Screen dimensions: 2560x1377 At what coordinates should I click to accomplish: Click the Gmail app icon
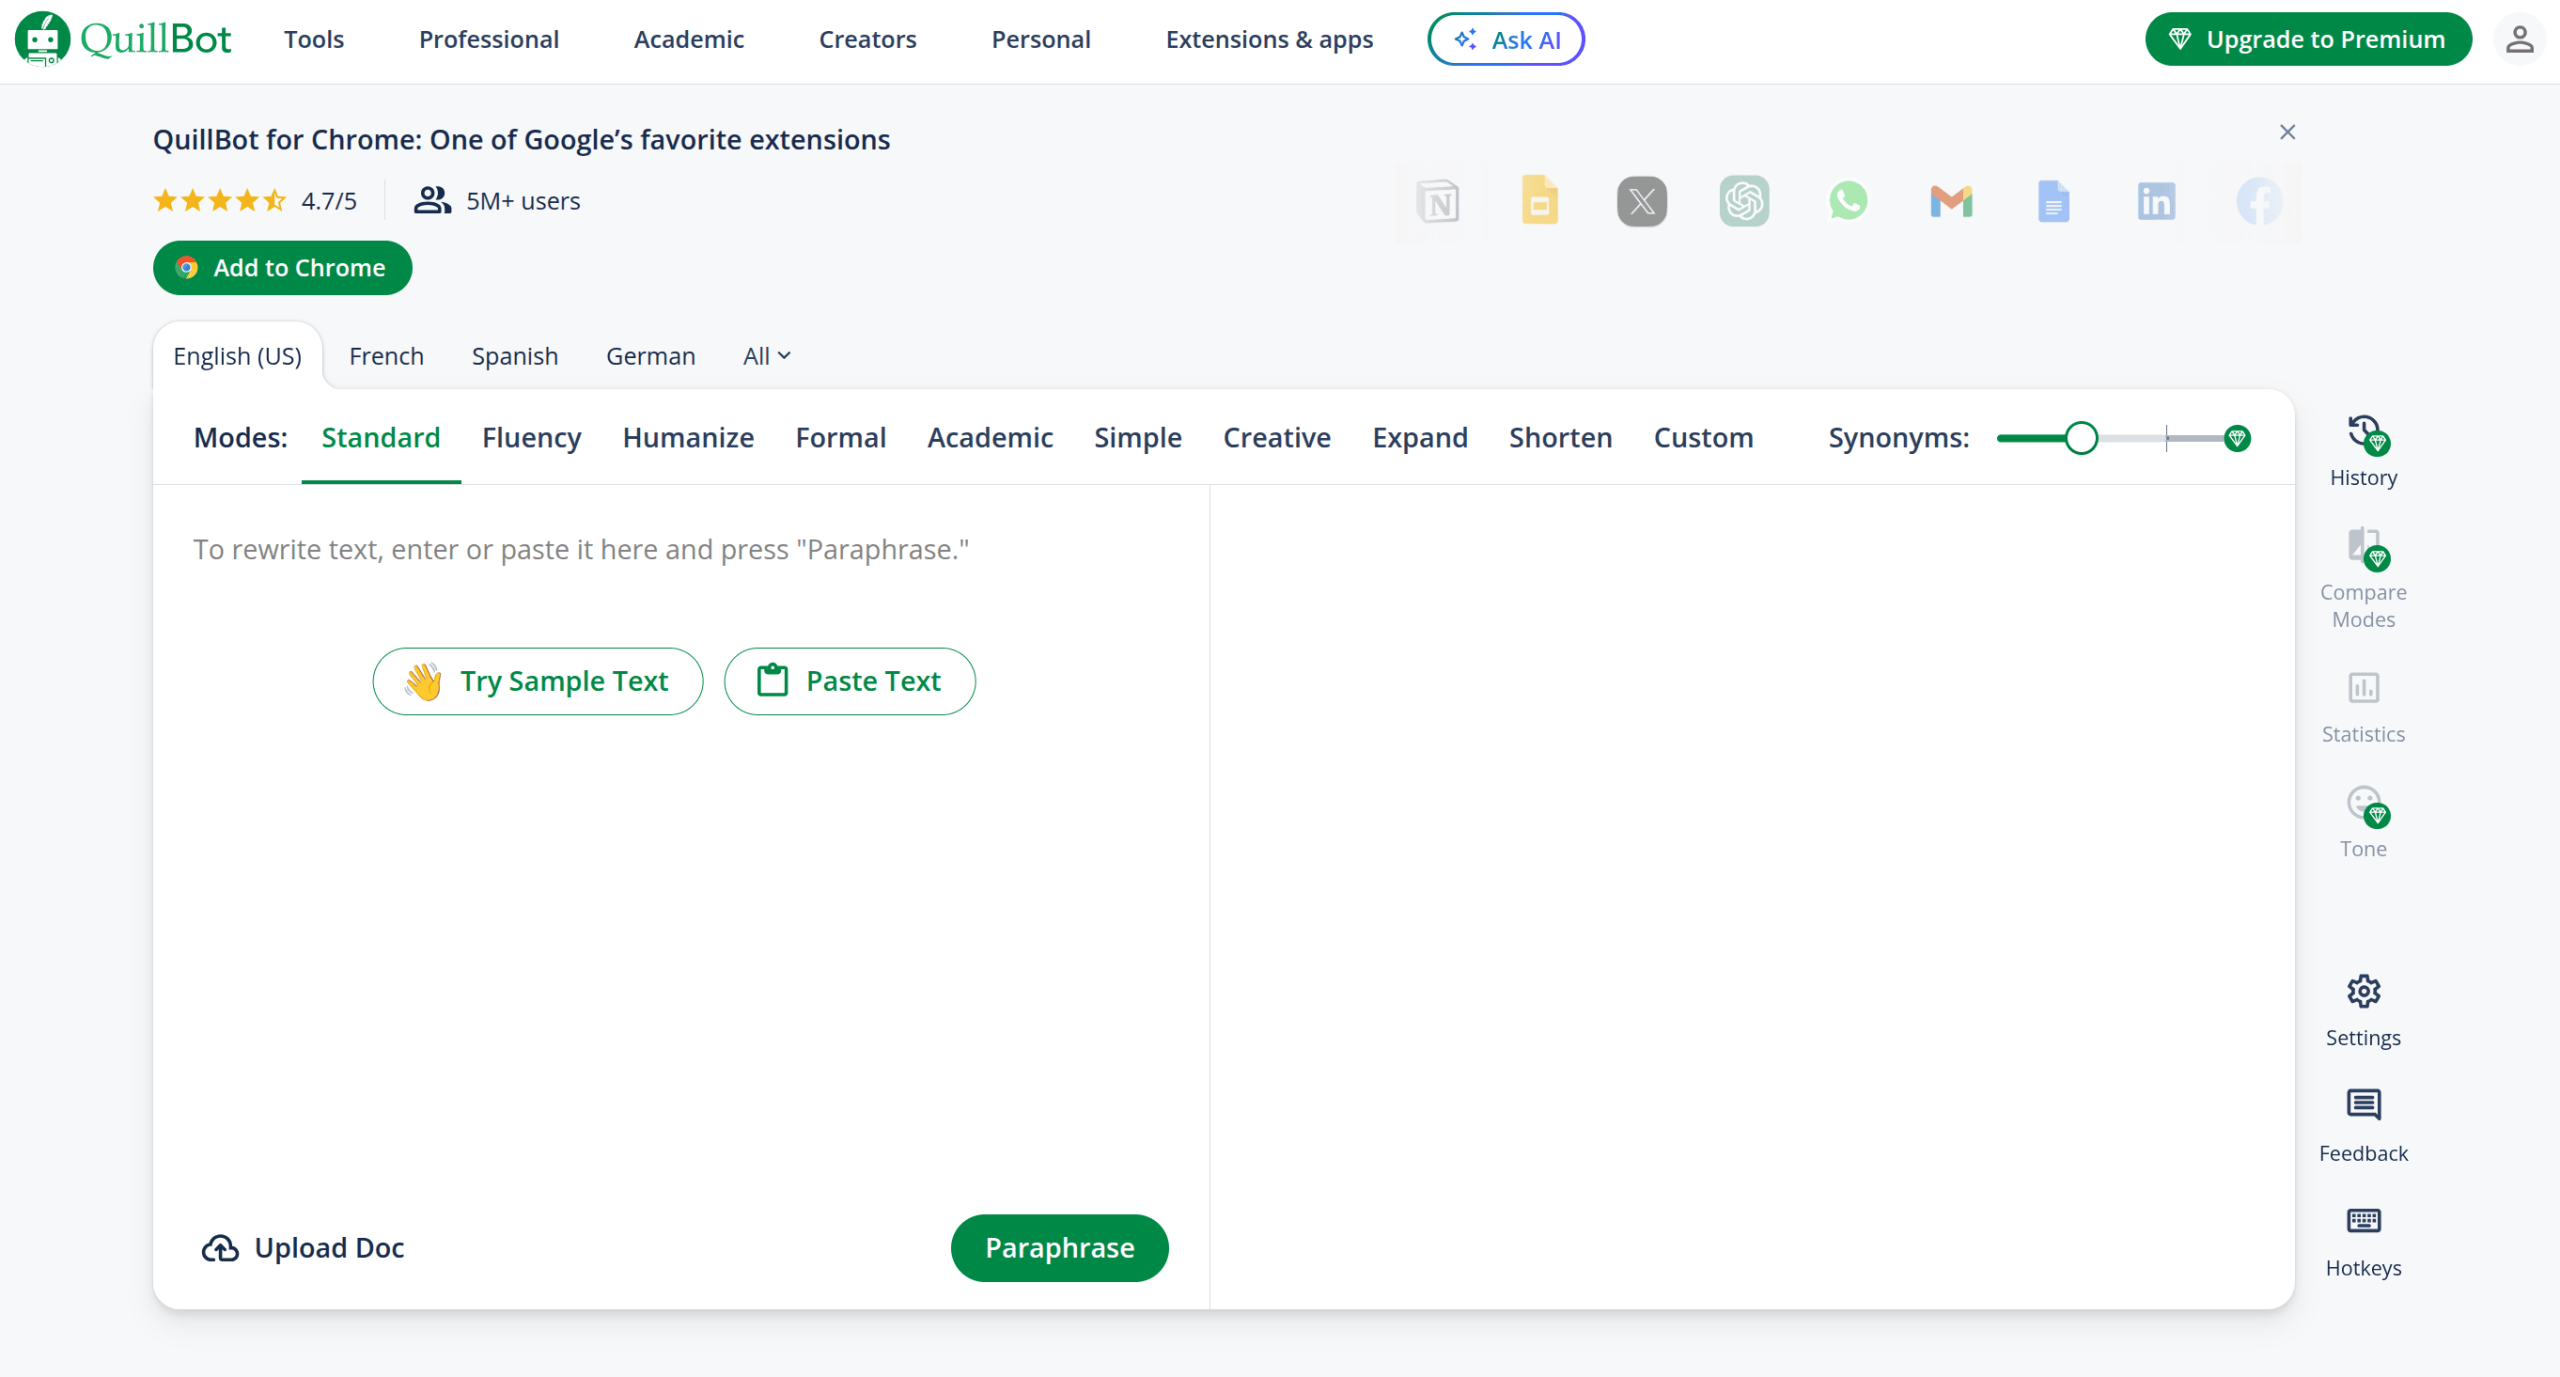click(x=1950, y=202)
